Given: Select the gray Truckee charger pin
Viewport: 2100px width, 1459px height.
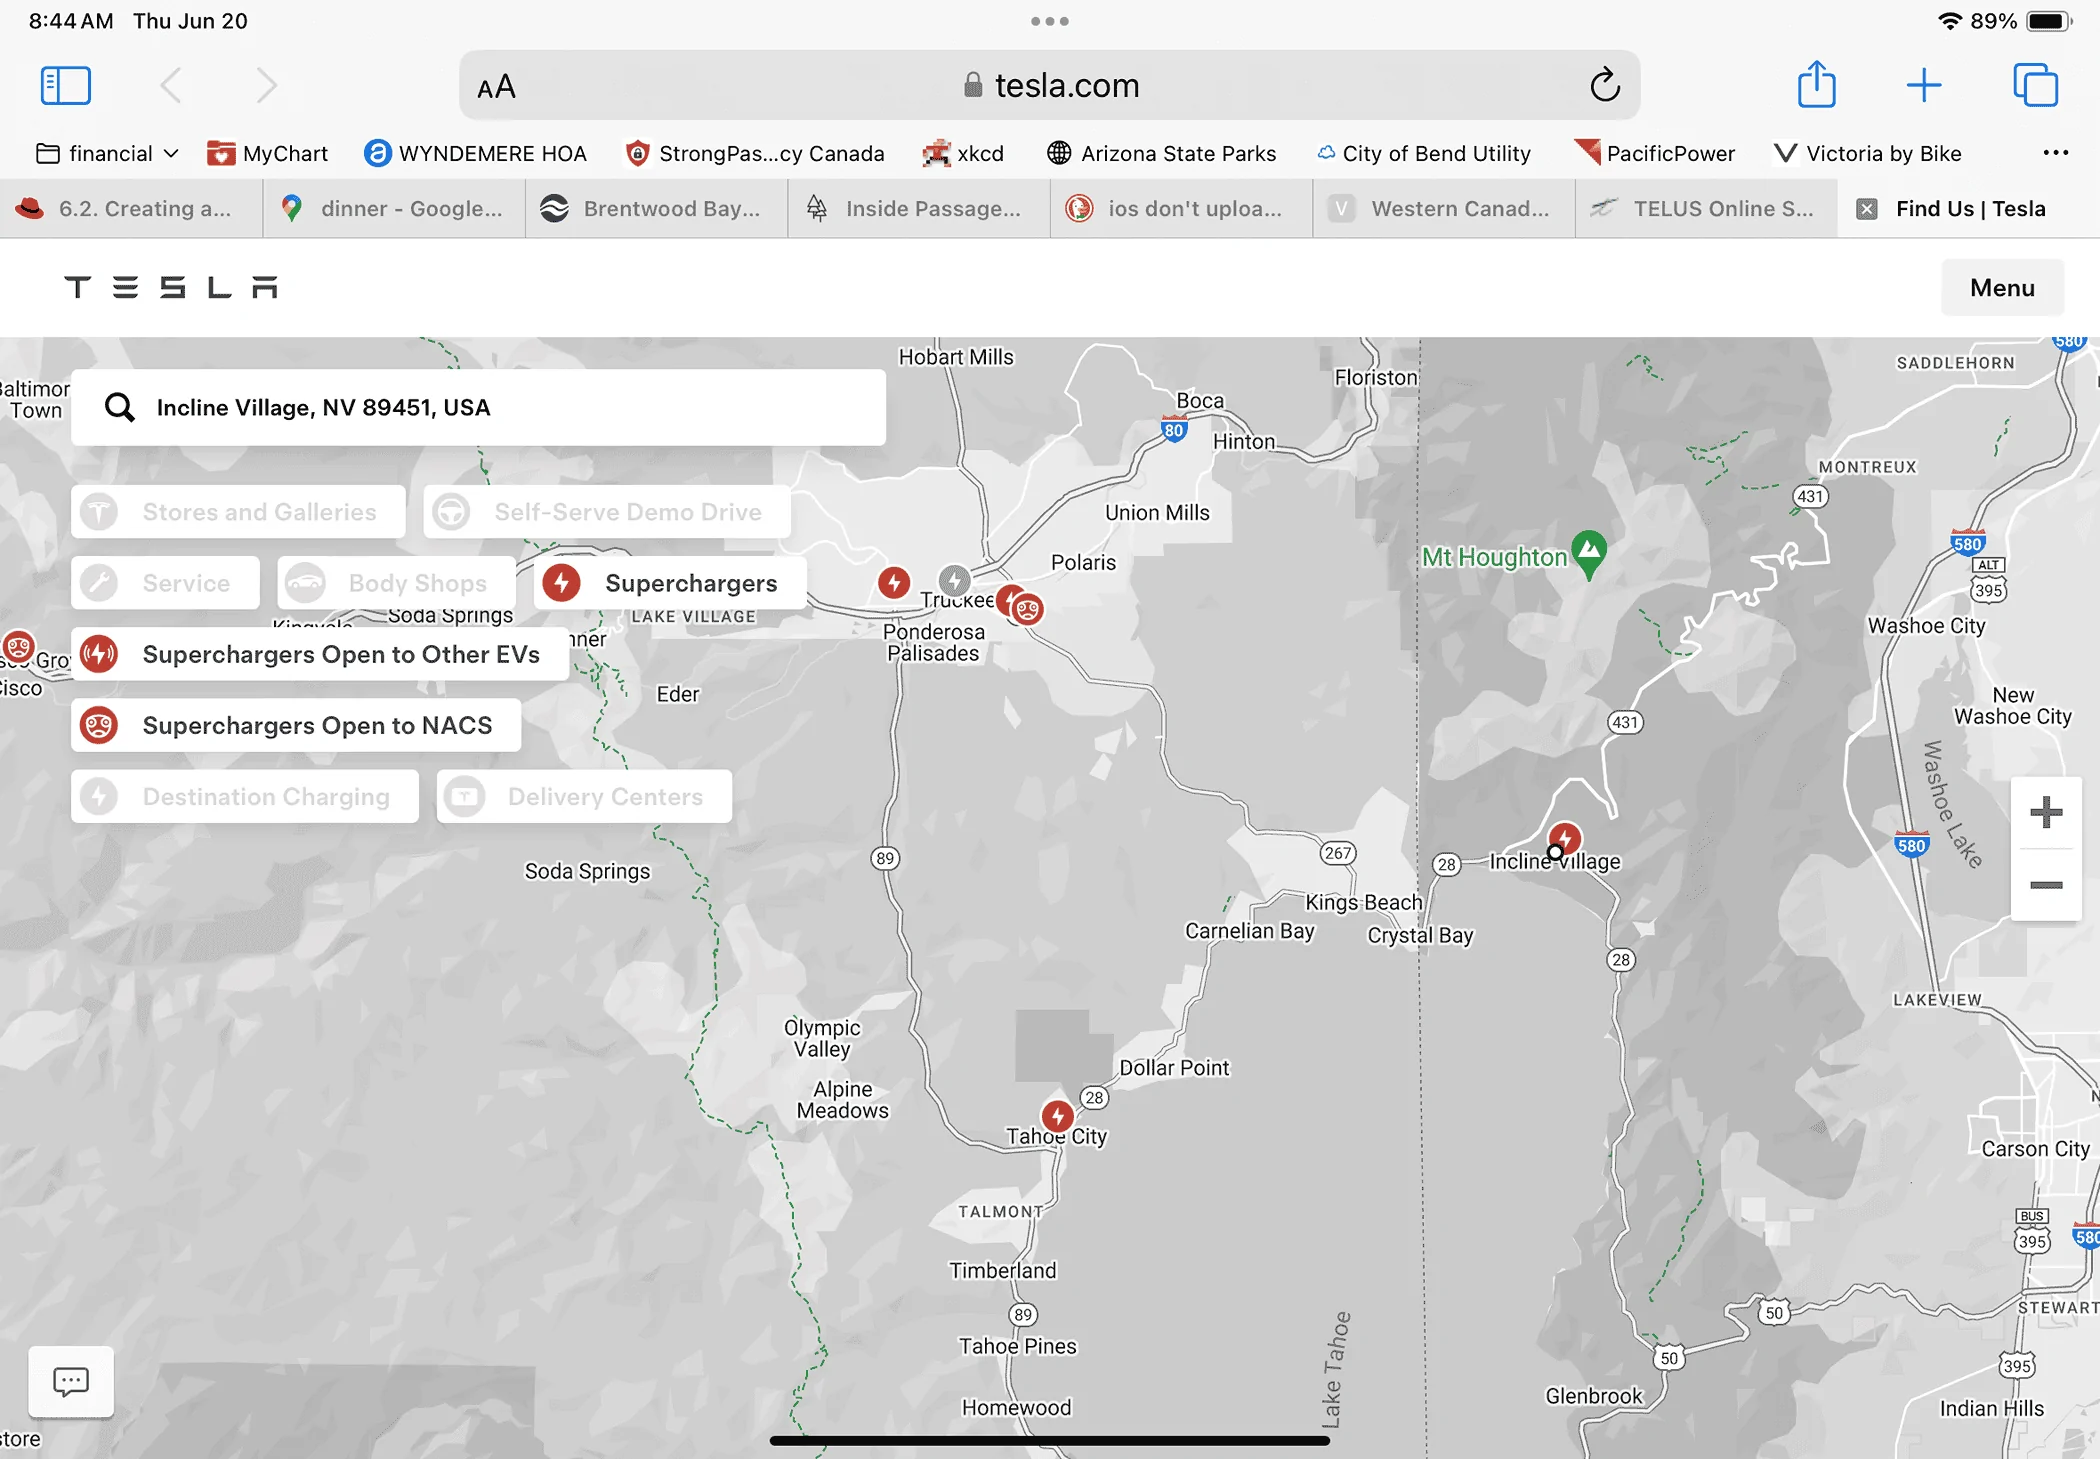Looking at the screenshot, I should (x=954, y=580).
